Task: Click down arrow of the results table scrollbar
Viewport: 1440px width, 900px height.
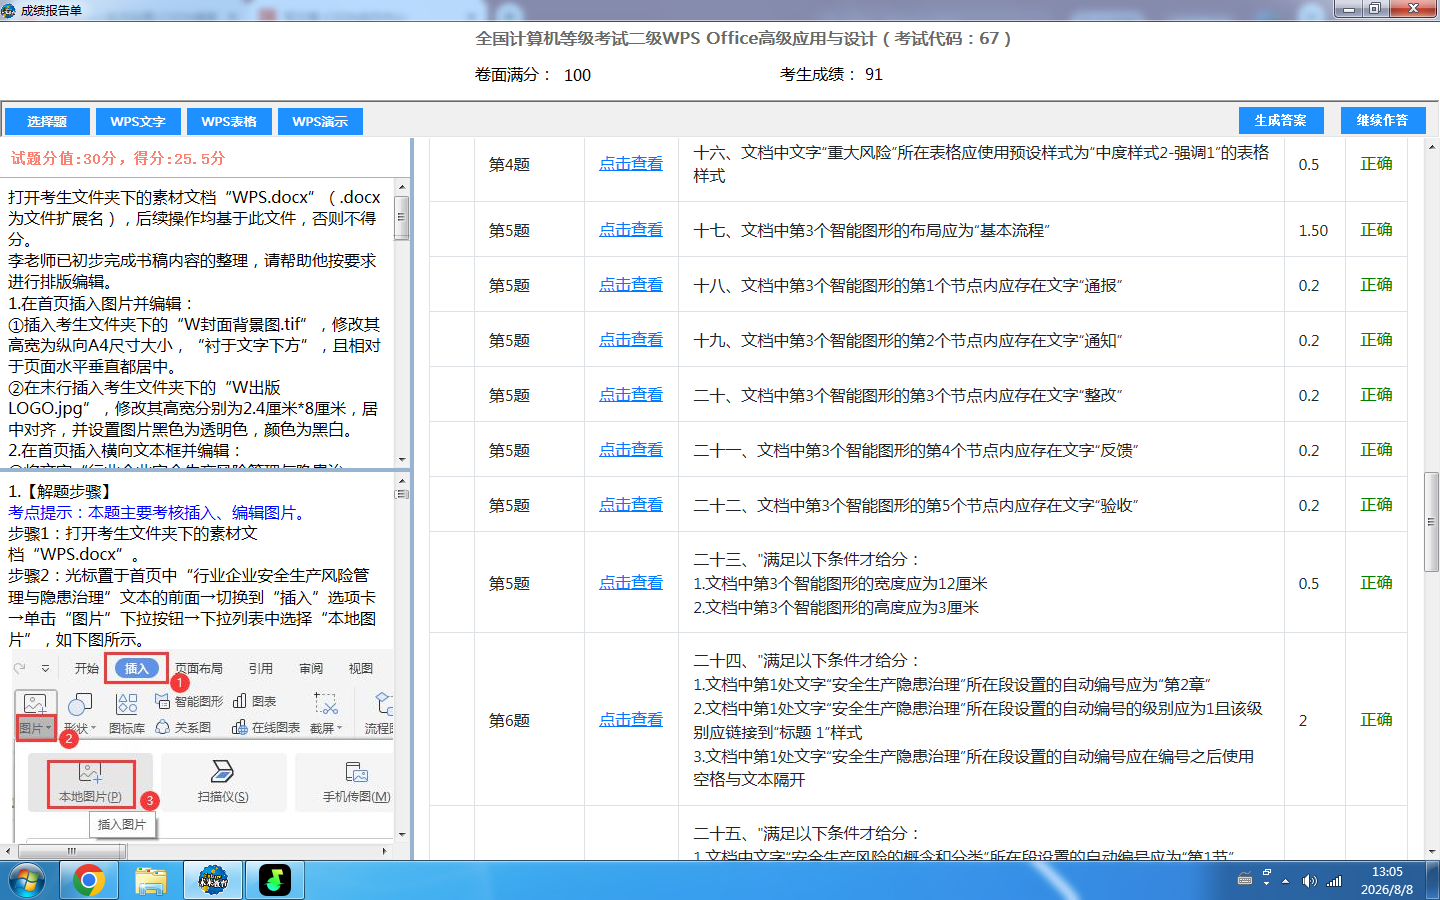Action: point(1432,852)
